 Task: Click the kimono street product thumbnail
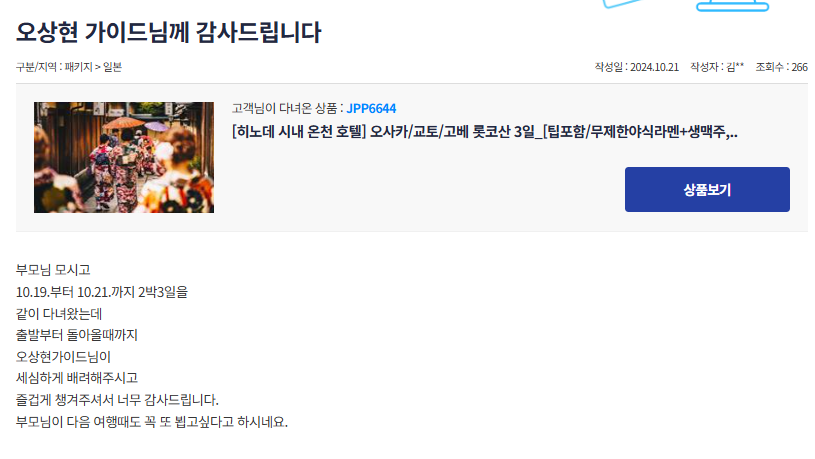point(124,157)
